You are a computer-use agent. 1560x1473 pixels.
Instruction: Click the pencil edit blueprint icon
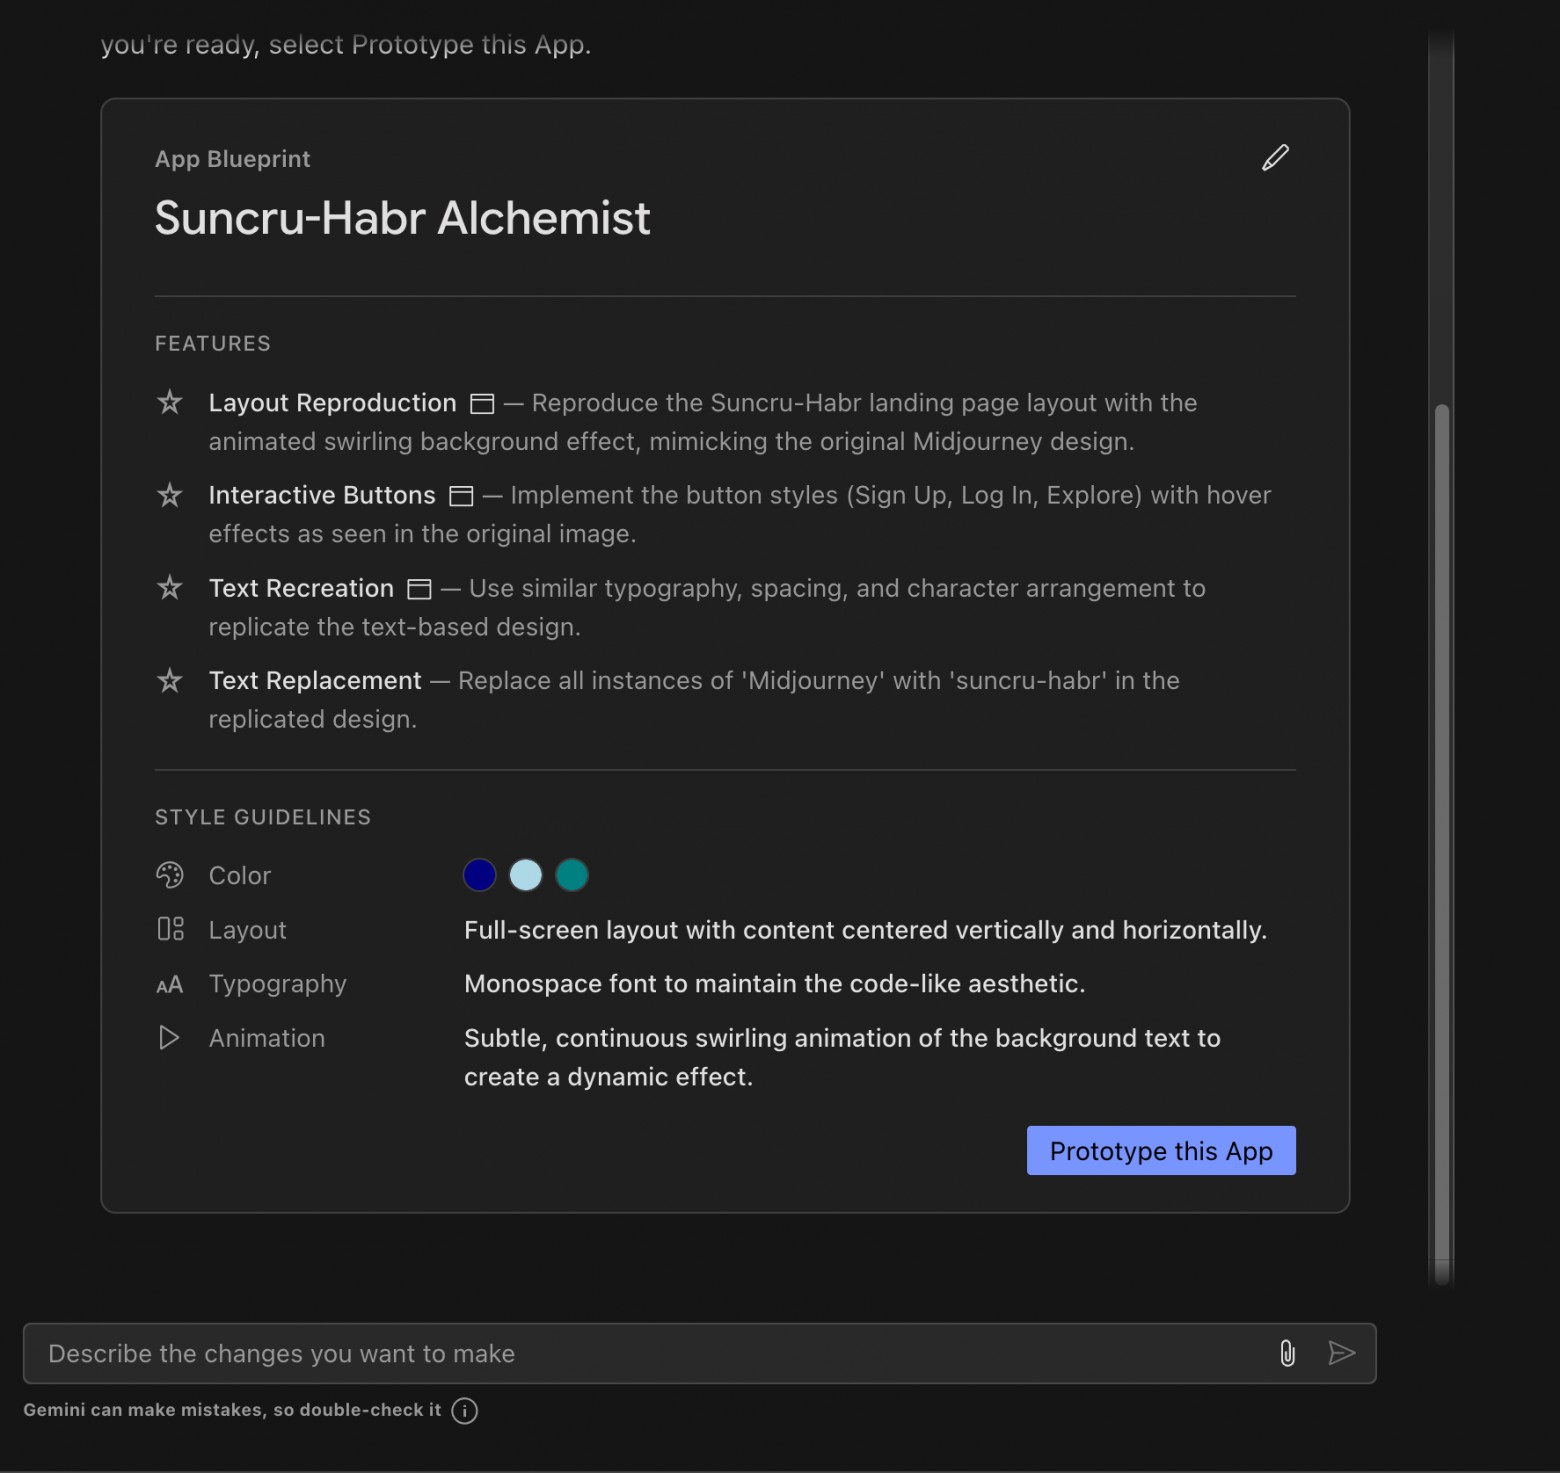click(x=1275, y=158)
